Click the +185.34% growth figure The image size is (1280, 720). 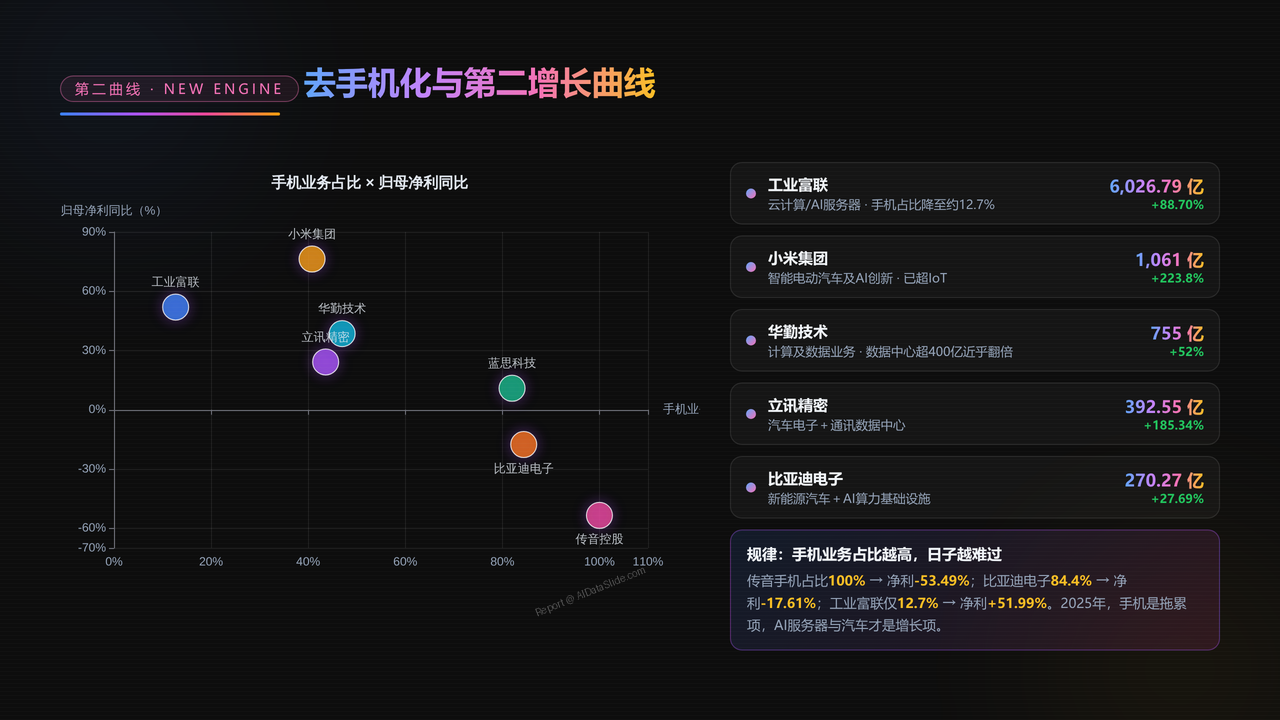click(1174, 426)
